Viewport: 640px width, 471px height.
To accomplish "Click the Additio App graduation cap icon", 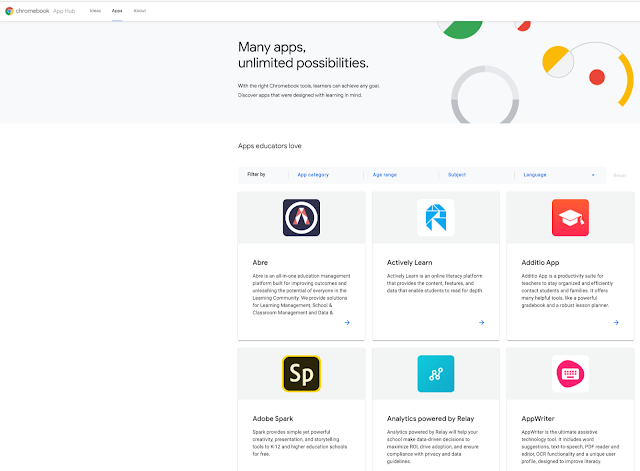I will click(x=570, y=217).
